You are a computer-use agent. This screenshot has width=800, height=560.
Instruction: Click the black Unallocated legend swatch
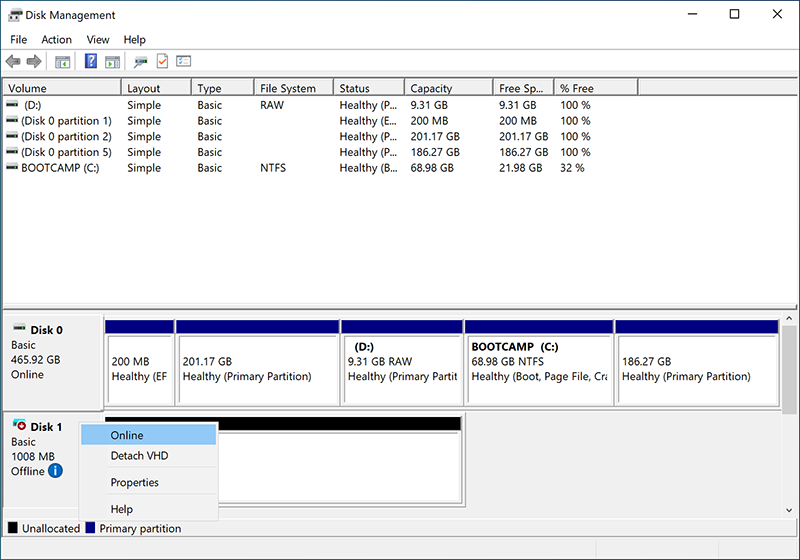pyautogui.click(x=13, y=528)
